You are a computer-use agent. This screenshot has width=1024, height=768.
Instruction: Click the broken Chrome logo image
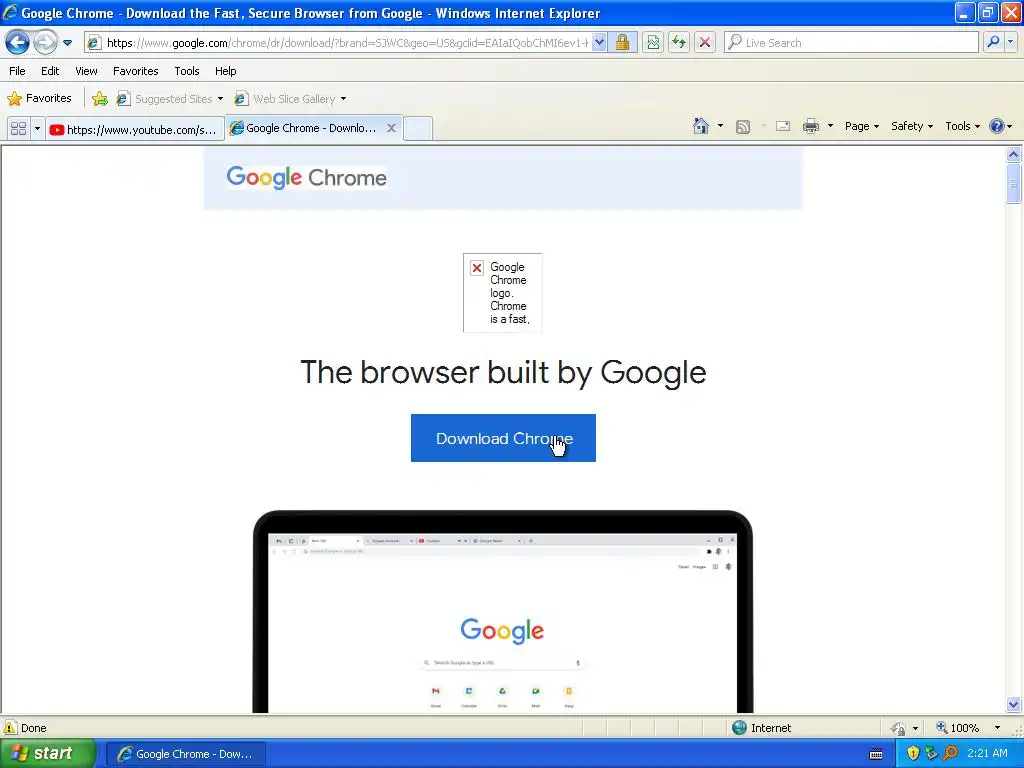503,293
